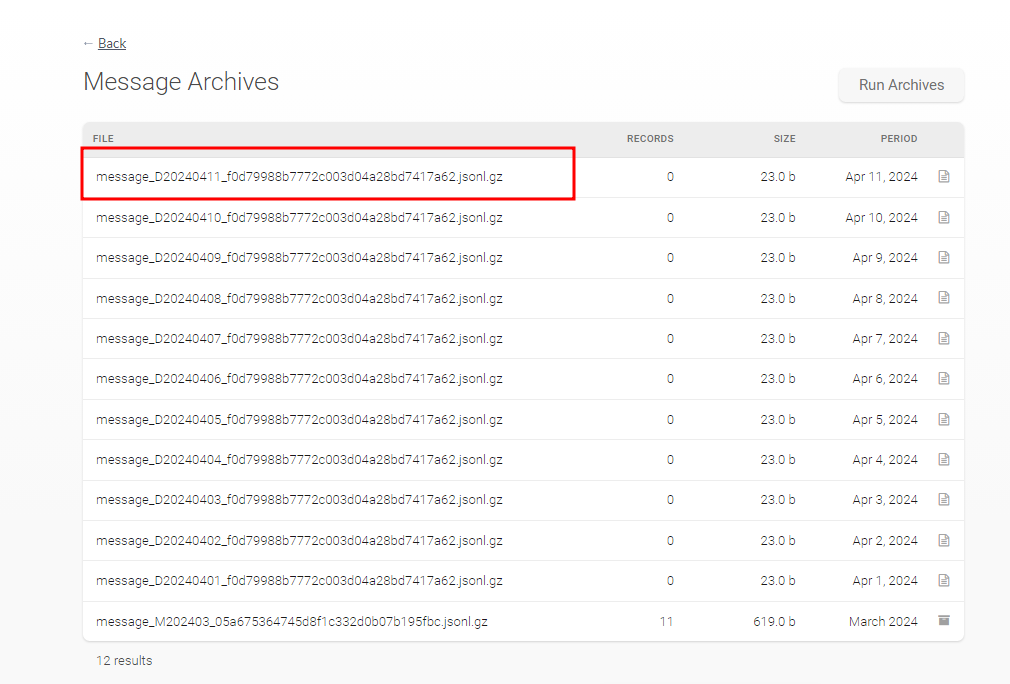Viewport: 1010px width, 684px height.
Task: Click the file icon for Apr 4, 2024 row
Action: click(943, 460)
